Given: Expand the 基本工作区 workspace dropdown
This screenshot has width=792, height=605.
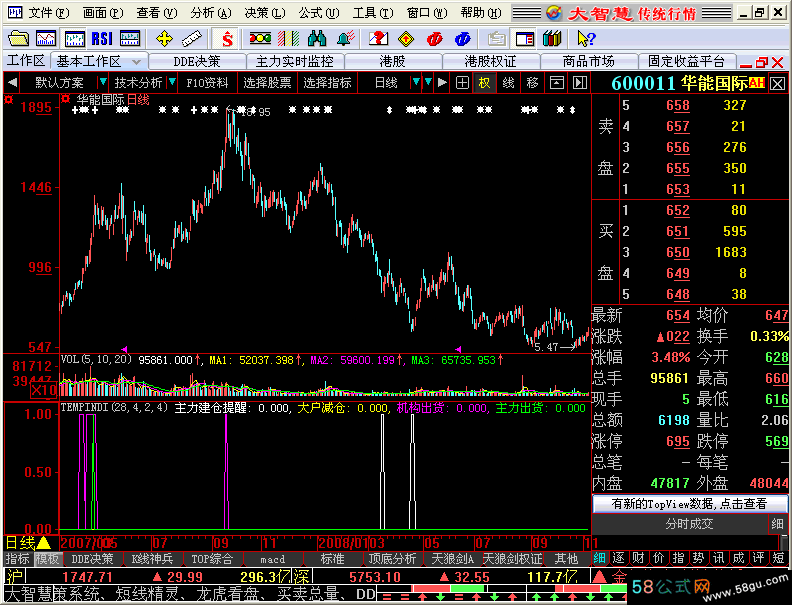Looking at the screenshot, I should [136, 62].
